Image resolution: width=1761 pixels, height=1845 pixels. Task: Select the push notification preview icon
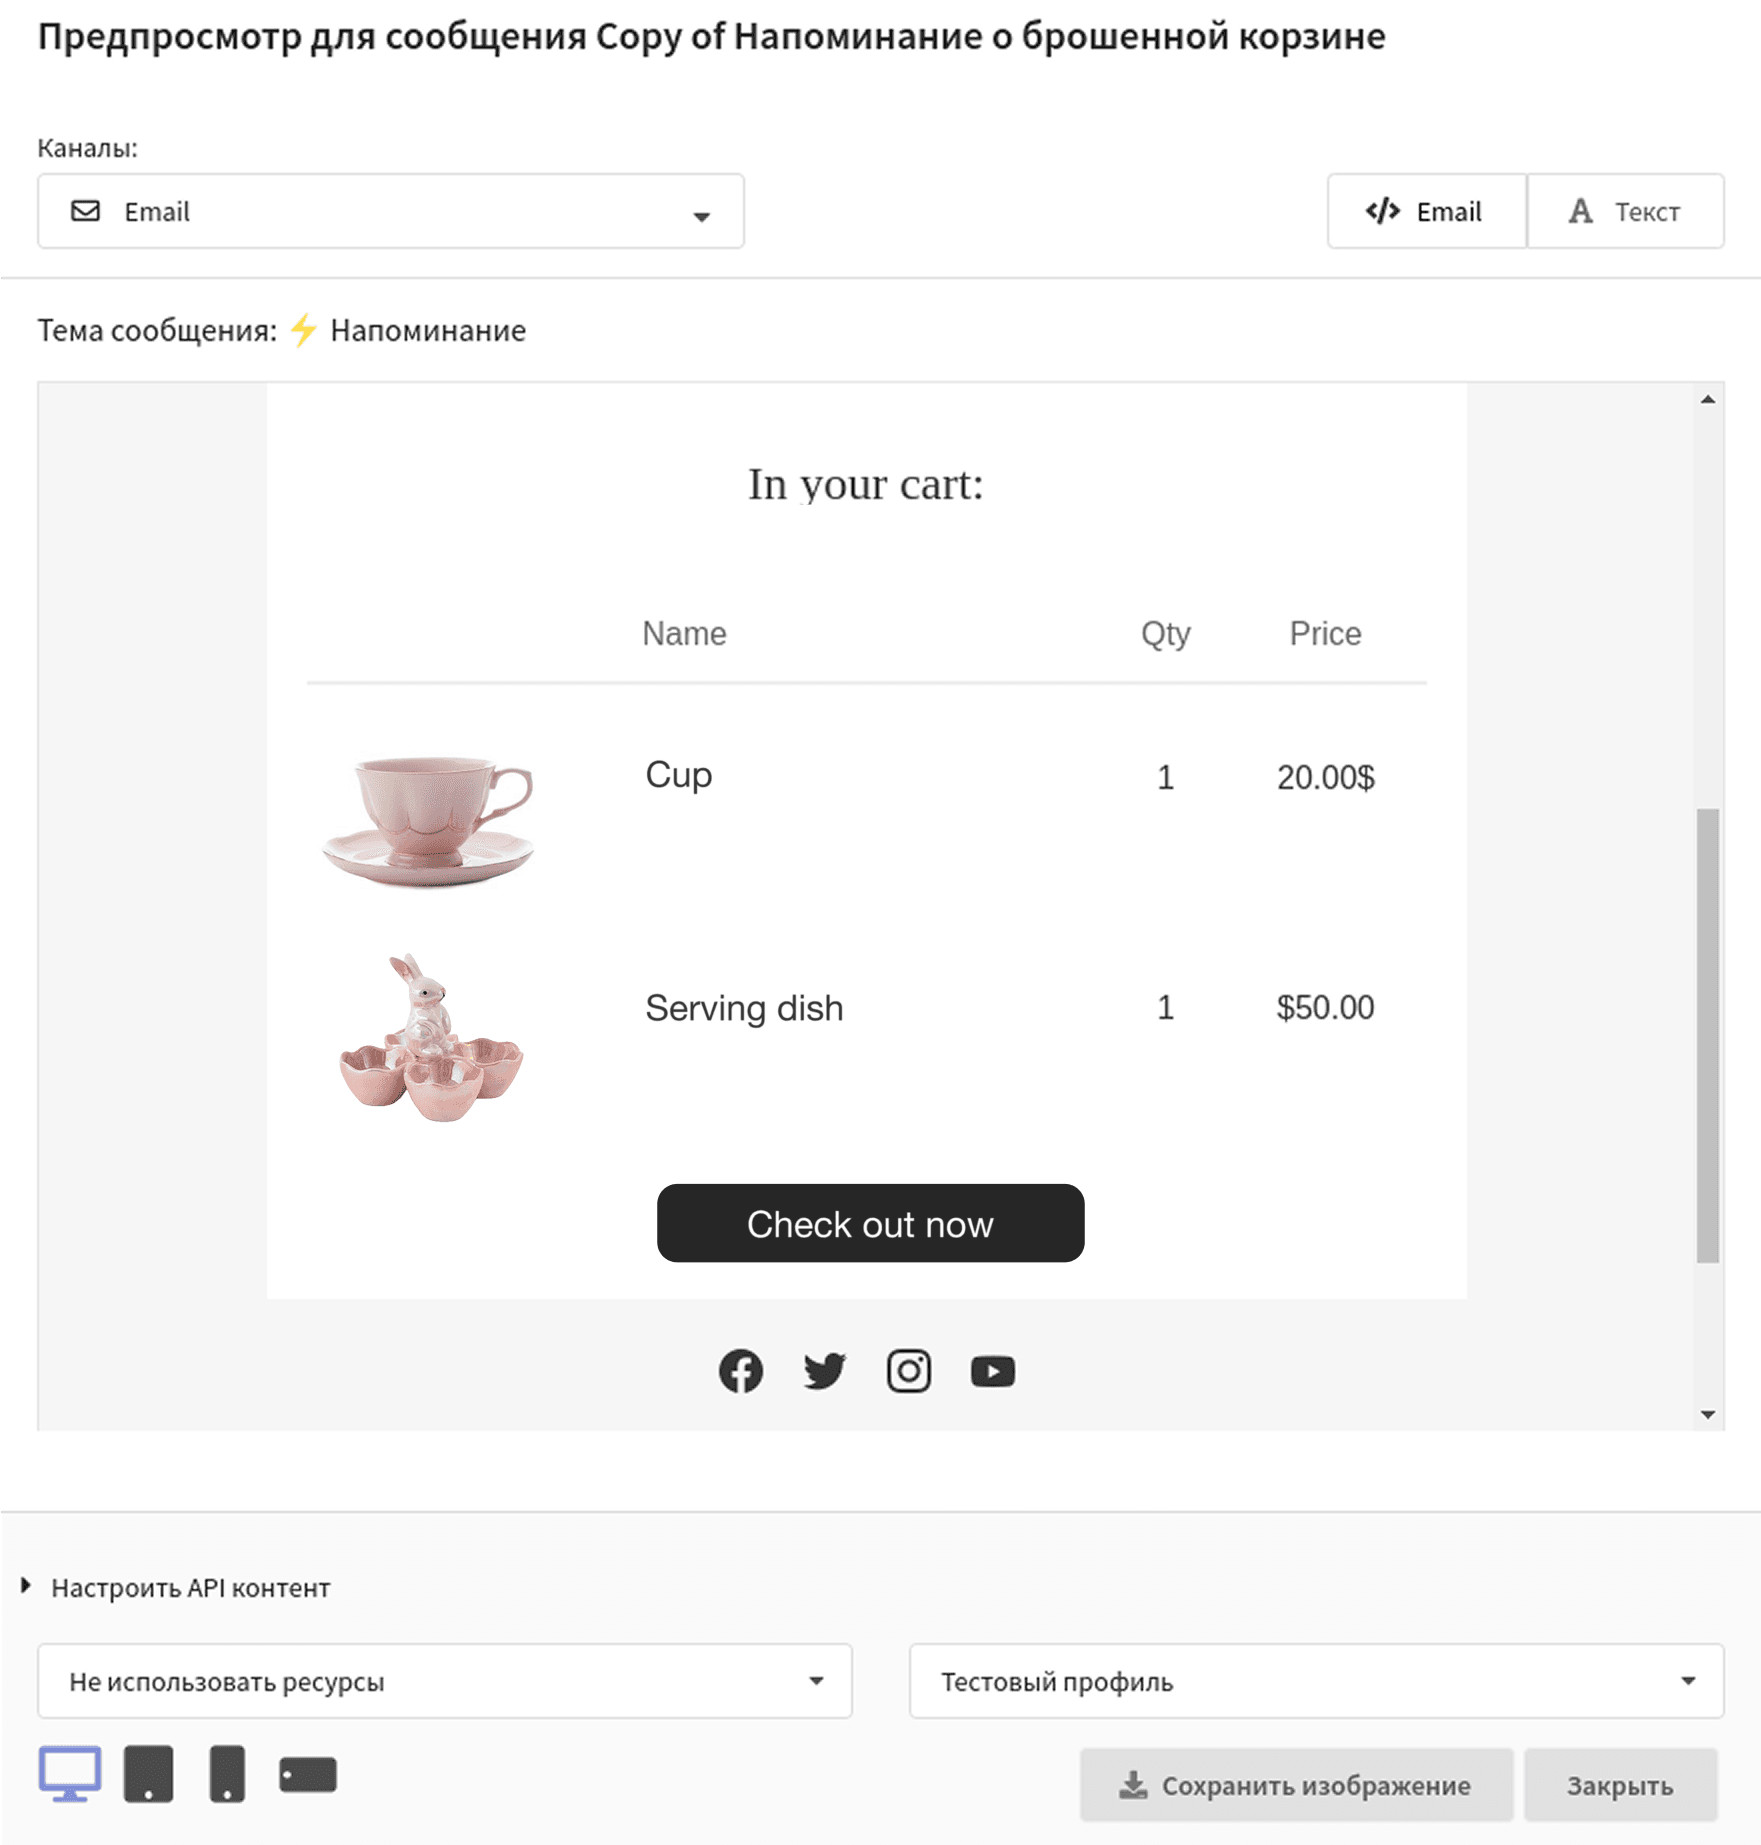click(x=308, y=1775)
